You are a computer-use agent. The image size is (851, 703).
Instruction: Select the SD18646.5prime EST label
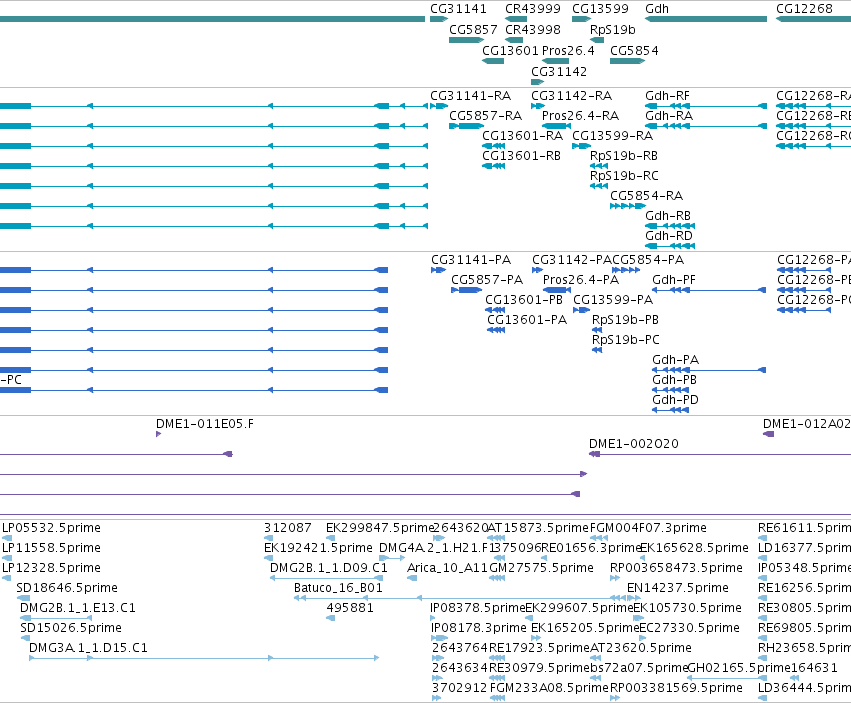[67, 588]
